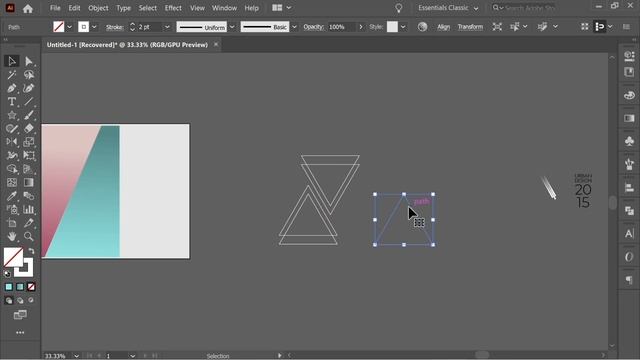Screen dimensions: 640x360
Task: Expand the fill color dropdown
Action: click(x=69, y=27)
